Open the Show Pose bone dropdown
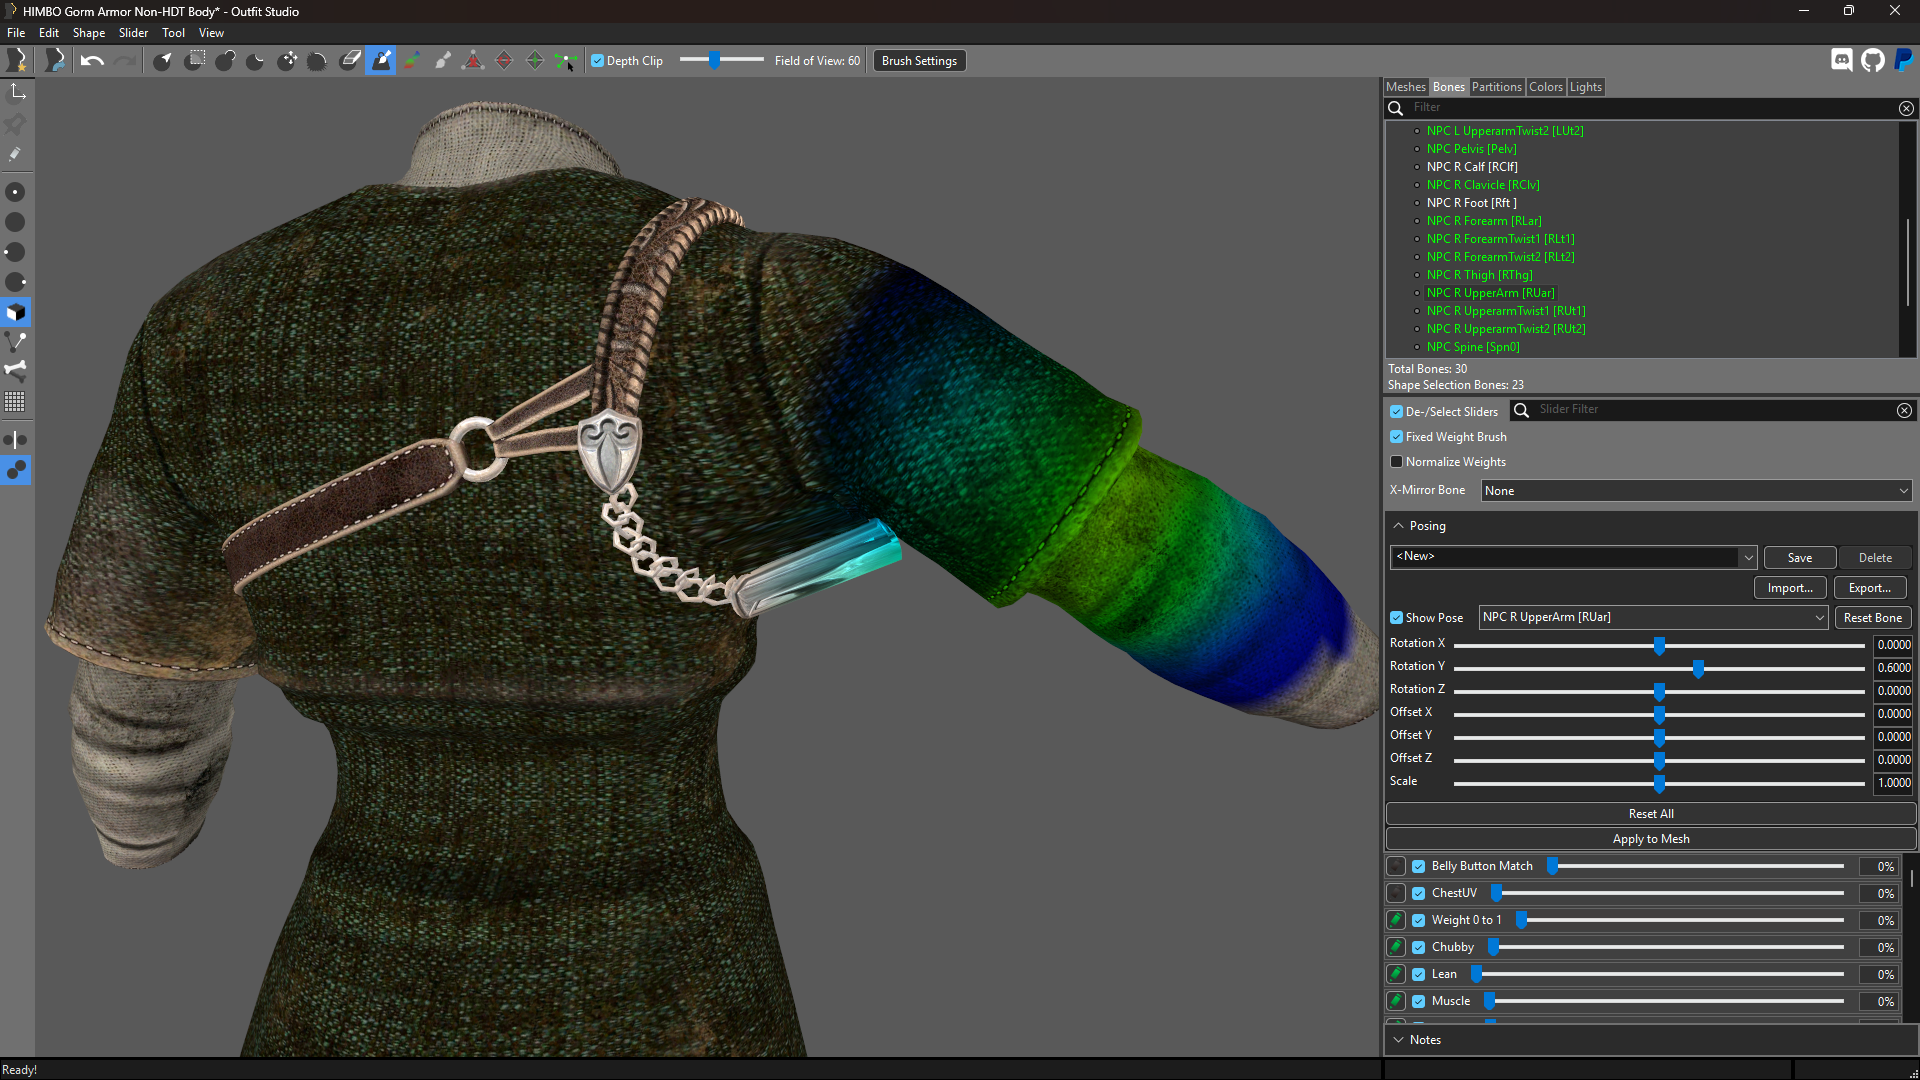 pyautogui.click(x=1653, y=618)
